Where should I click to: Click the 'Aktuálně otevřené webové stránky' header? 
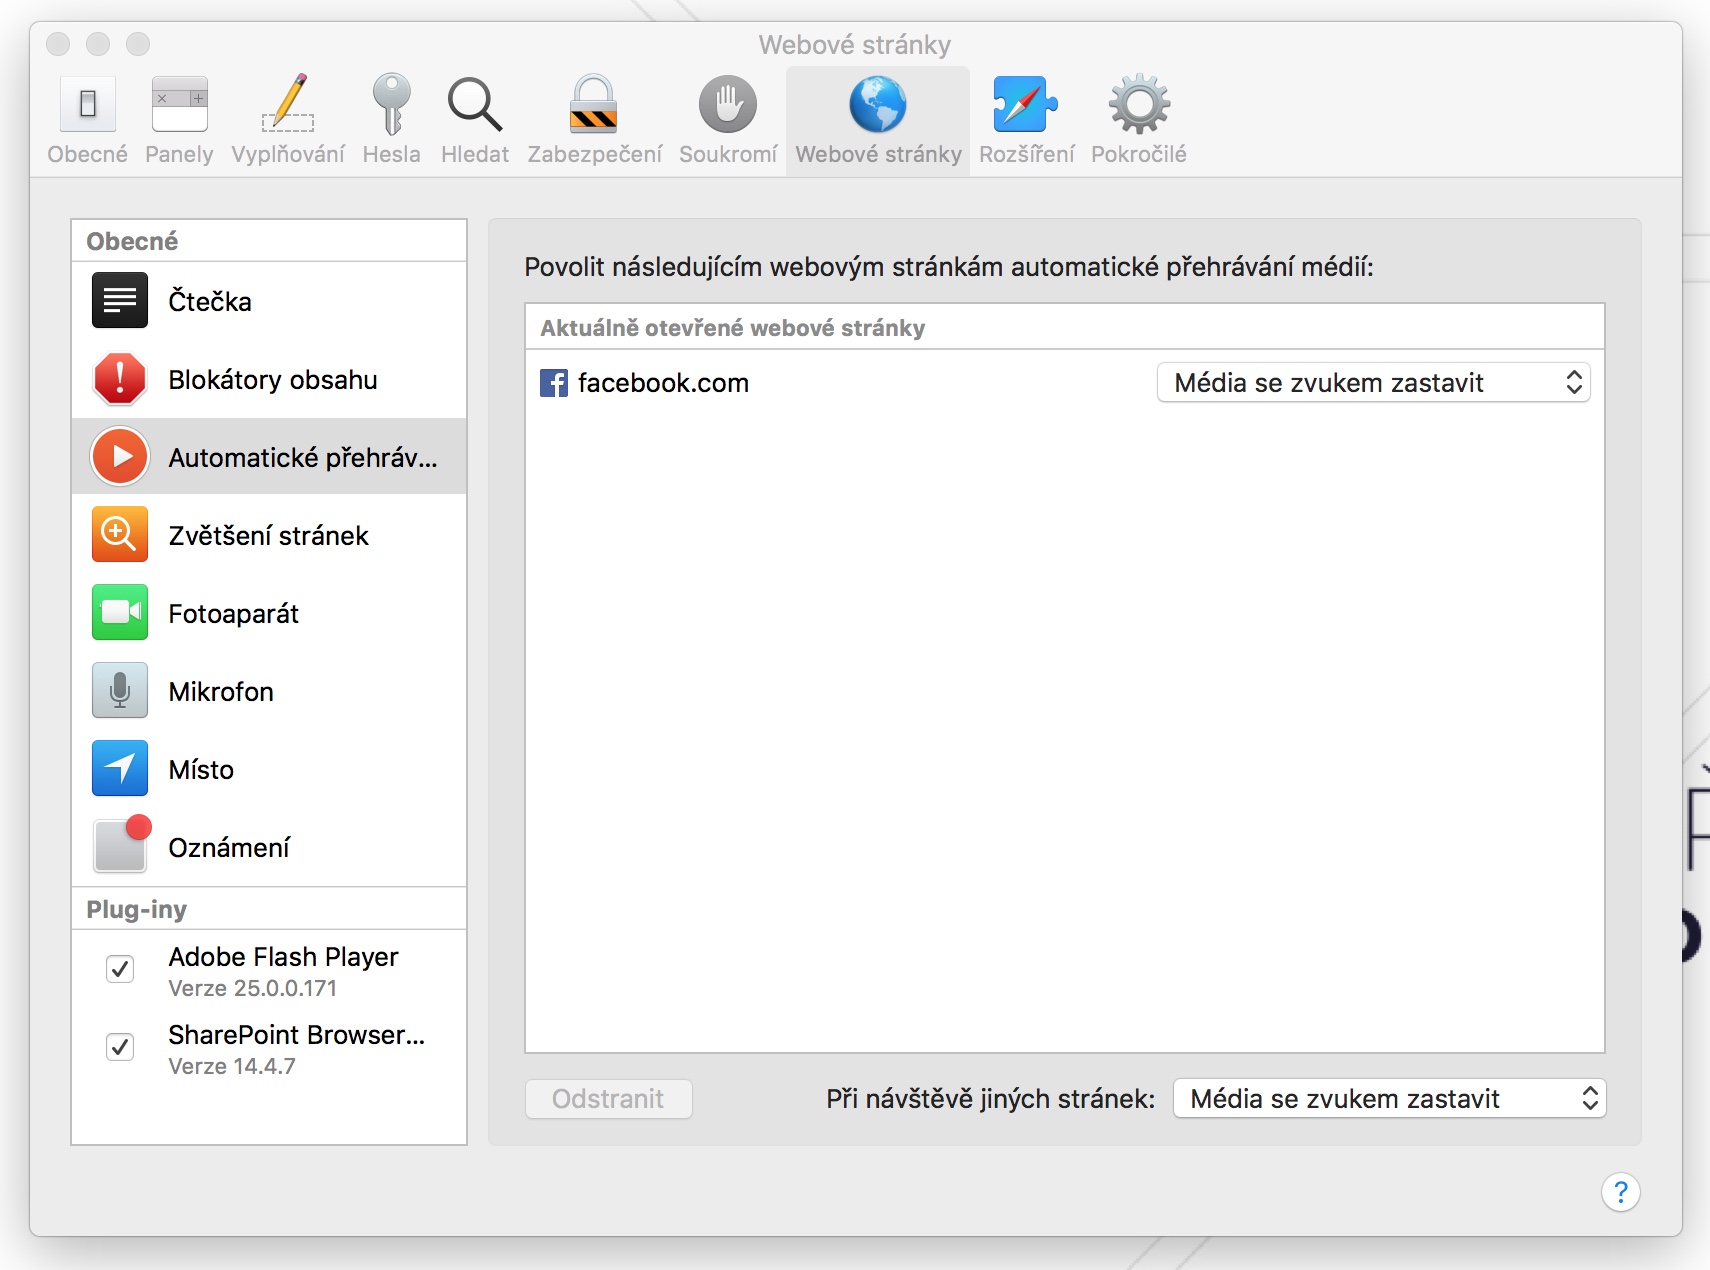pos(733,328)
